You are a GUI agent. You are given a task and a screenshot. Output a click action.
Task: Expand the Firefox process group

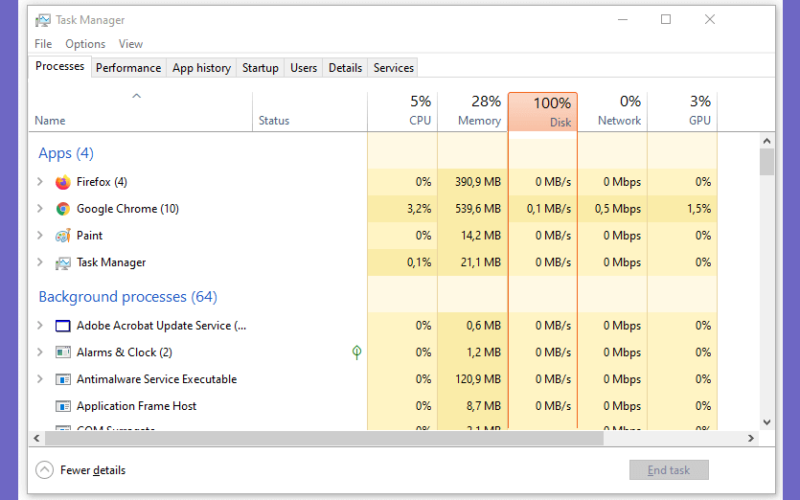[x=40, y=182]
